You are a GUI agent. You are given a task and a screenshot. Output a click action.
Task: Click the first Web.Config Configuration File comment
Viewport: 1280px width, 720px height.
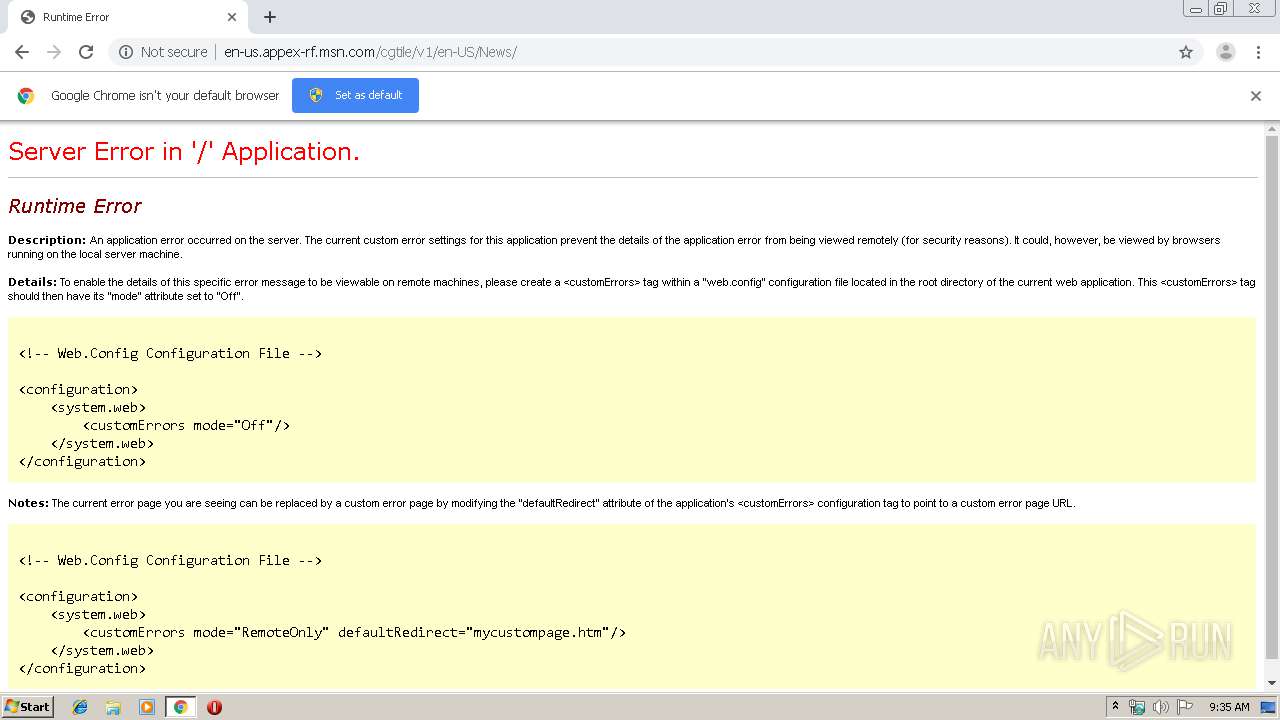[x=170, y=353]
